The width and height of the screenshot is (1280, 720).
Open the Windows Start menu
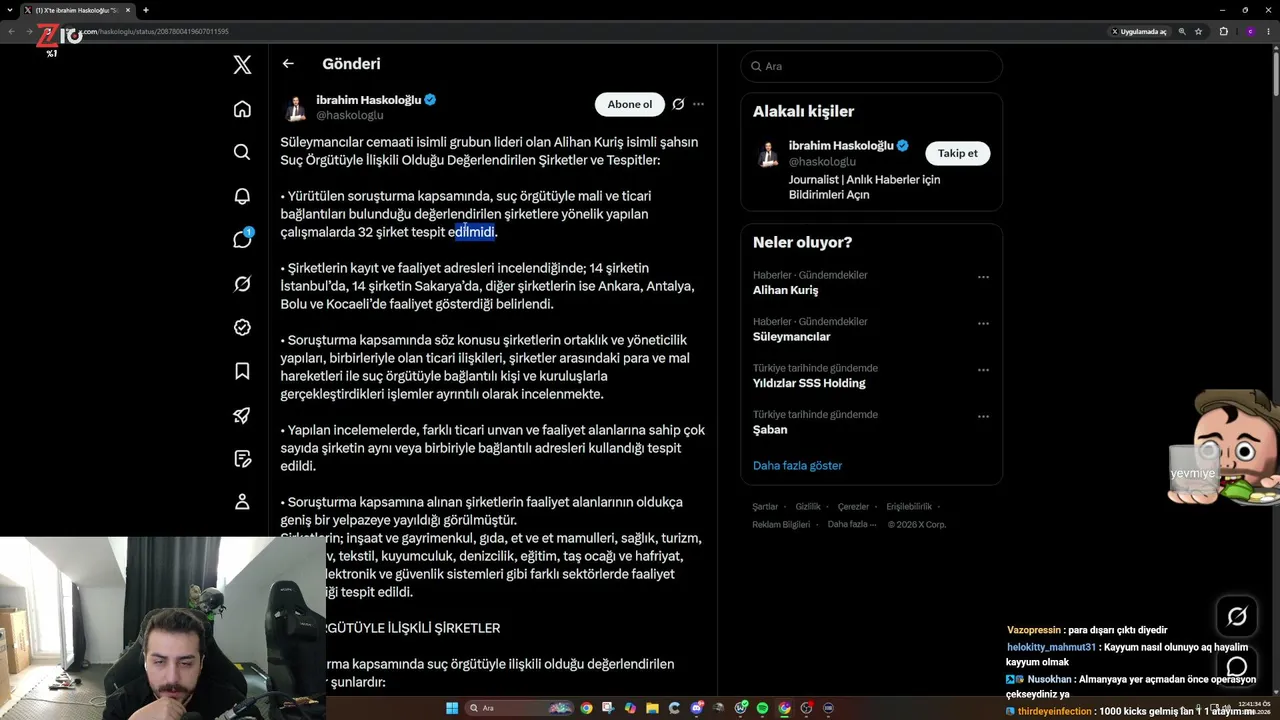[452, 708]
